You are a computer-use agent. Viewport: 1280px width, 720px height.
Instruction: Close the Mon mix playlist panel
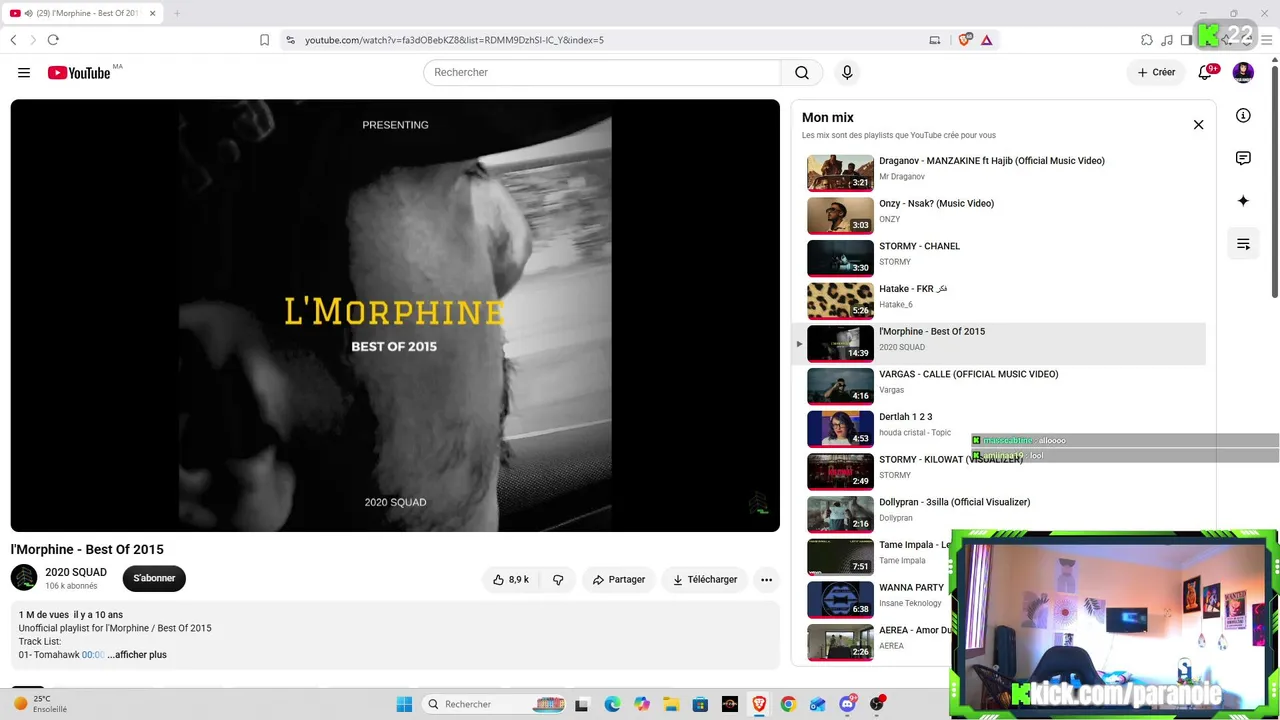(1198, 125)
